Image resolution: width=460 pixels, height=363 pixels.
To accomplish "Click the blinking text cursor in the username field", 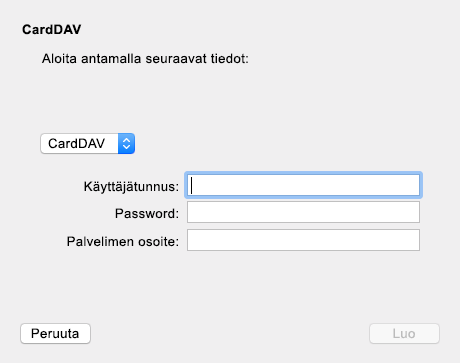I will tap(191, 185).
